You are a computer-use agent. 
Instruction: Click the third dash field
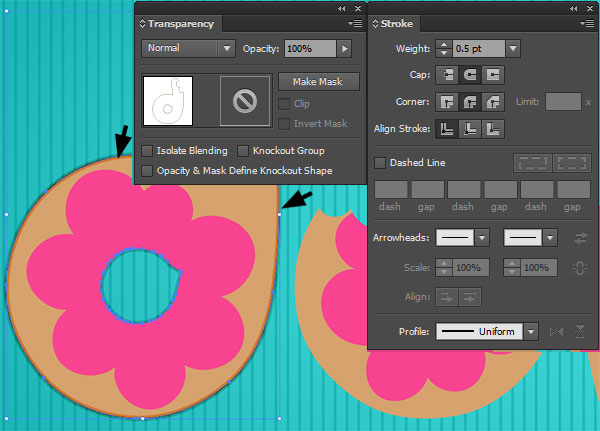537,189
